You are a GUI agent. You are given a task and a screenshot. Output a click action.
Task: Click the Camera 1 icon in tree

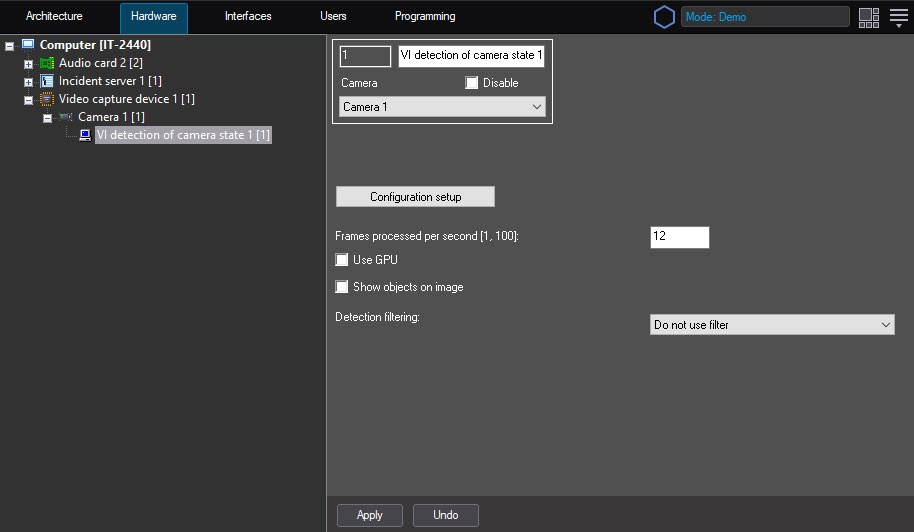coord(66,117)
